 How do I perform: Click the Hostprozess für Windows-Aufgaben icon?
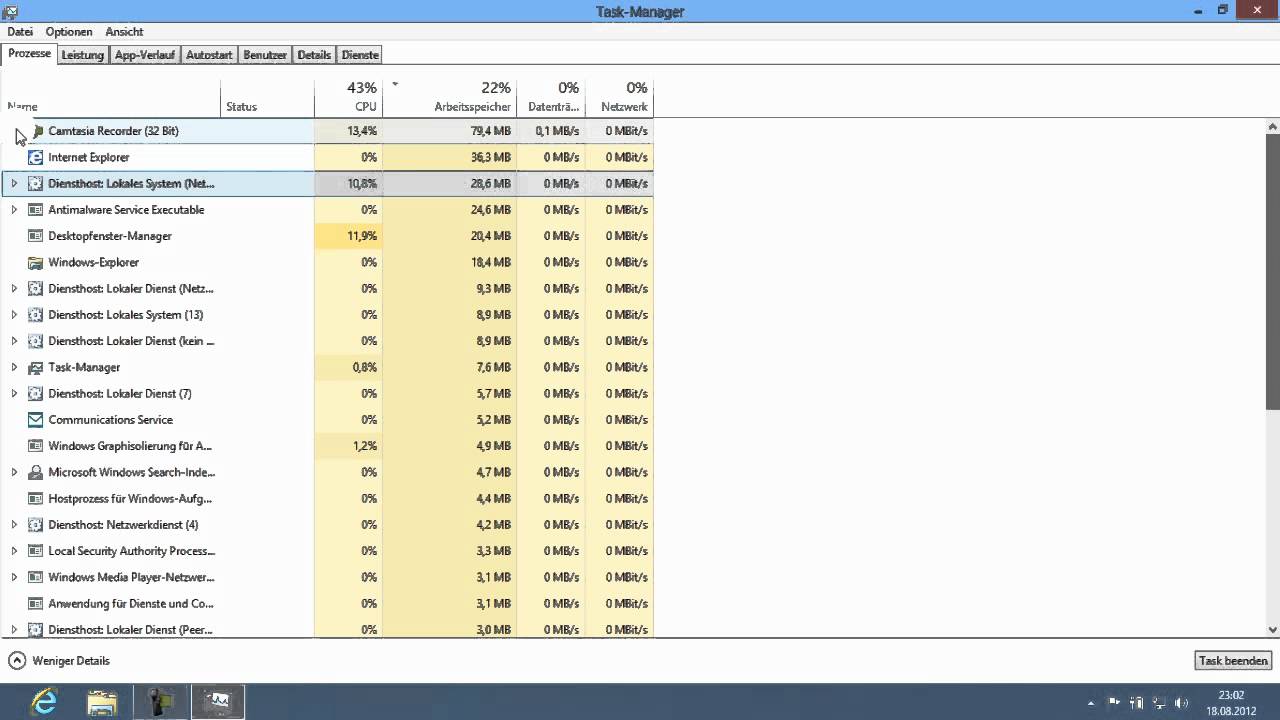pyautogui.click(x=36, y=498)
